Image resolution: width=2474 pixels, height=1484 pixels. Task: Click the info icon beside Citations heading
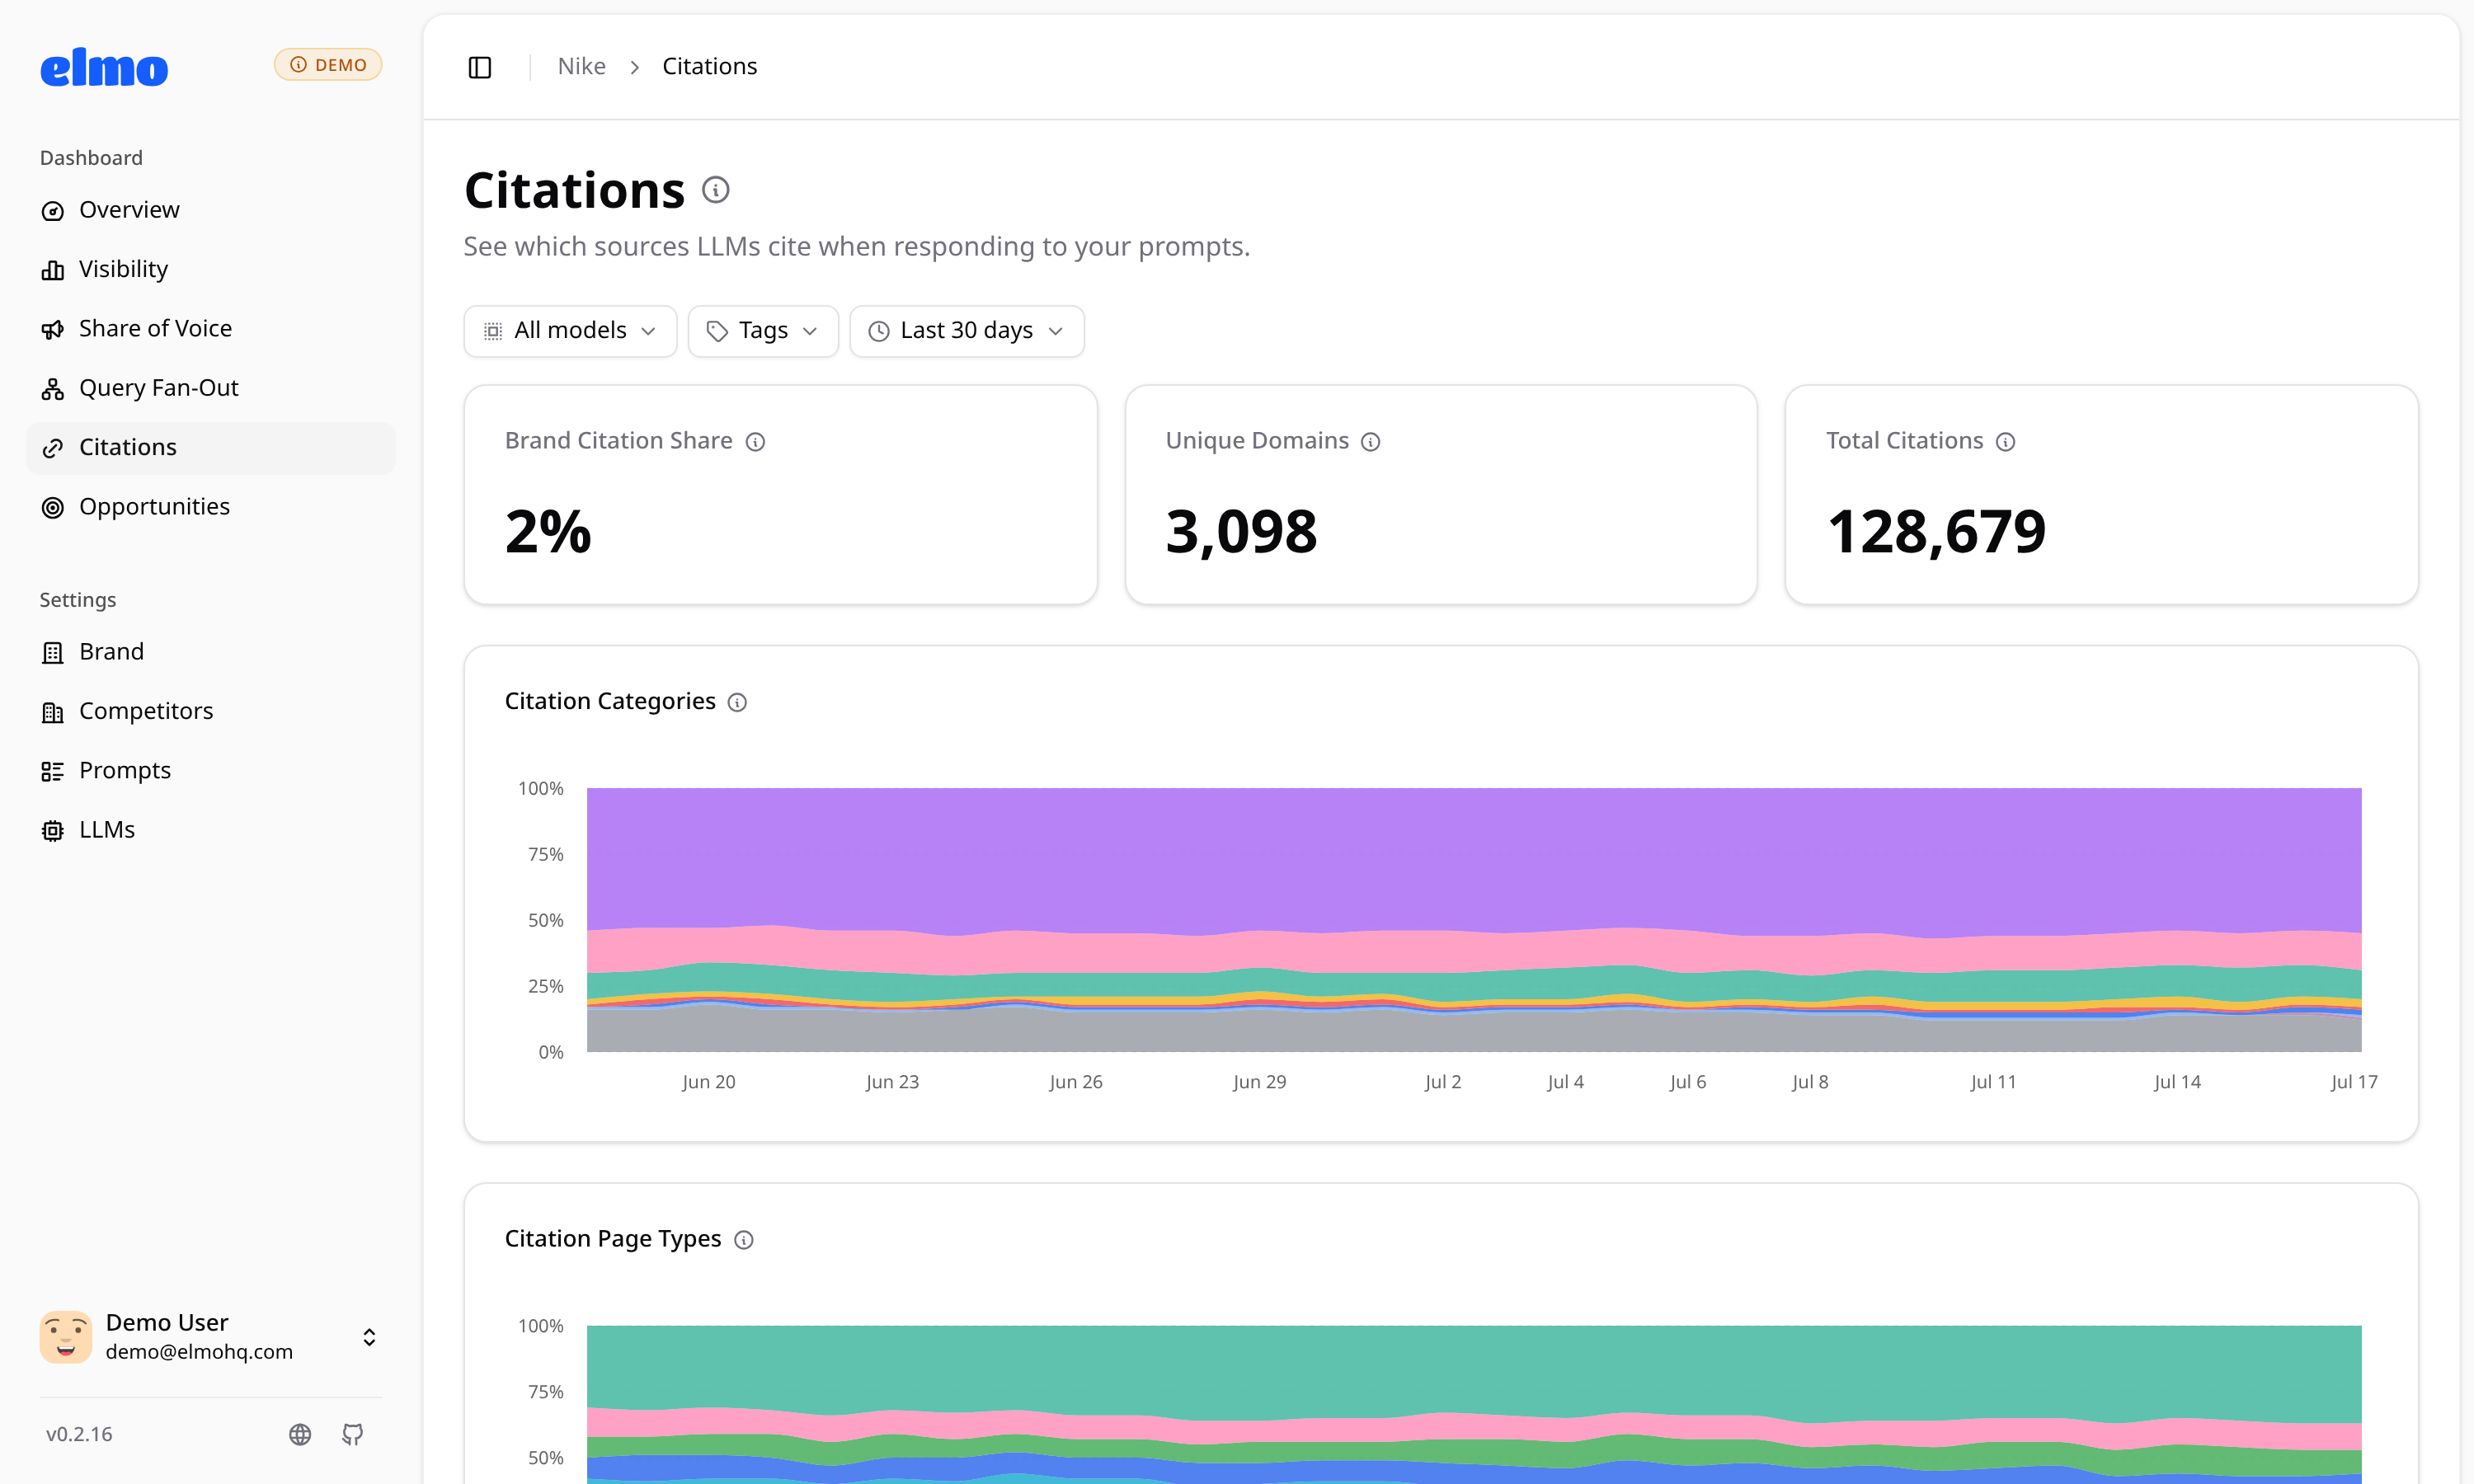(716, 190)
